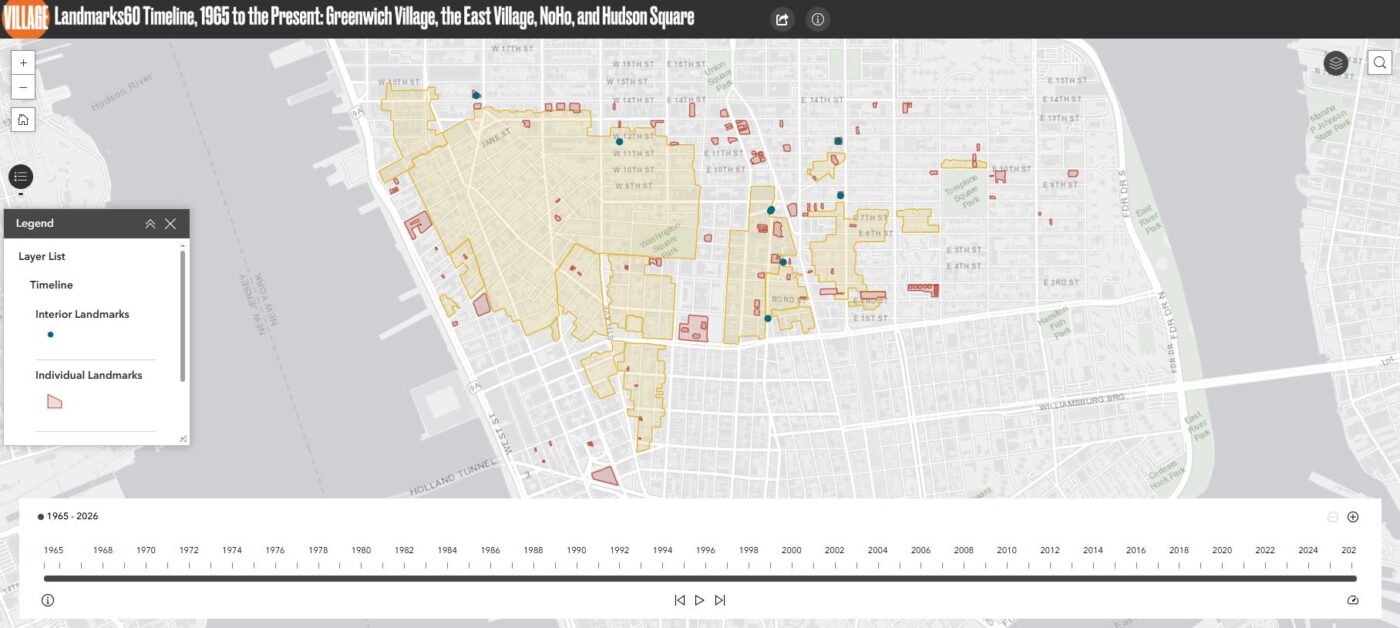This screenshot has width=1400, height=628.
Task: Show timeline info at bottom left
Action: 47,600
